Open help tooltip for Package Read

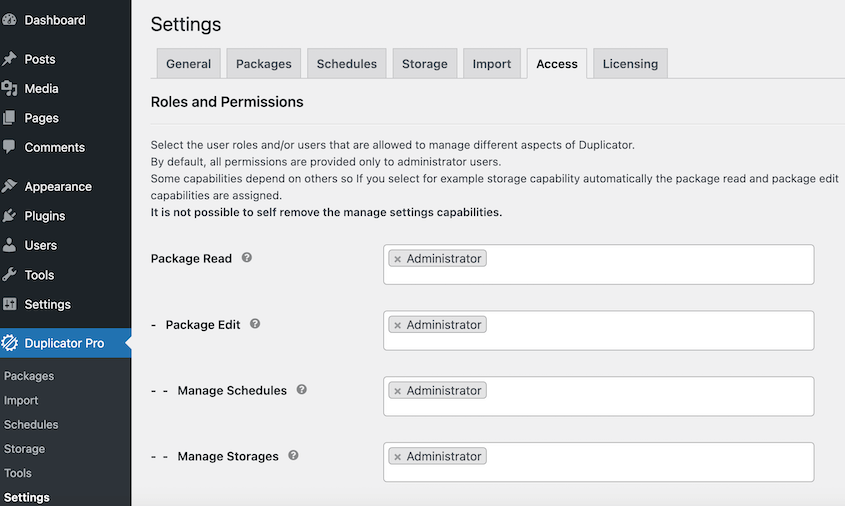[x=247, y=258]
